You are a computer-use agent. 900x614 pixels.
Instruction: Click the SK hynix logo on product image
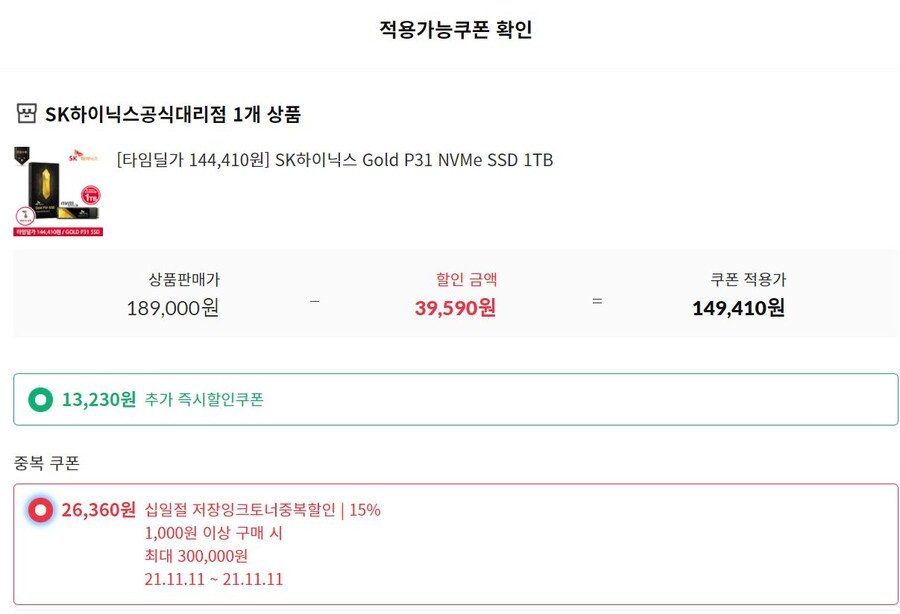tap(83, 156)
